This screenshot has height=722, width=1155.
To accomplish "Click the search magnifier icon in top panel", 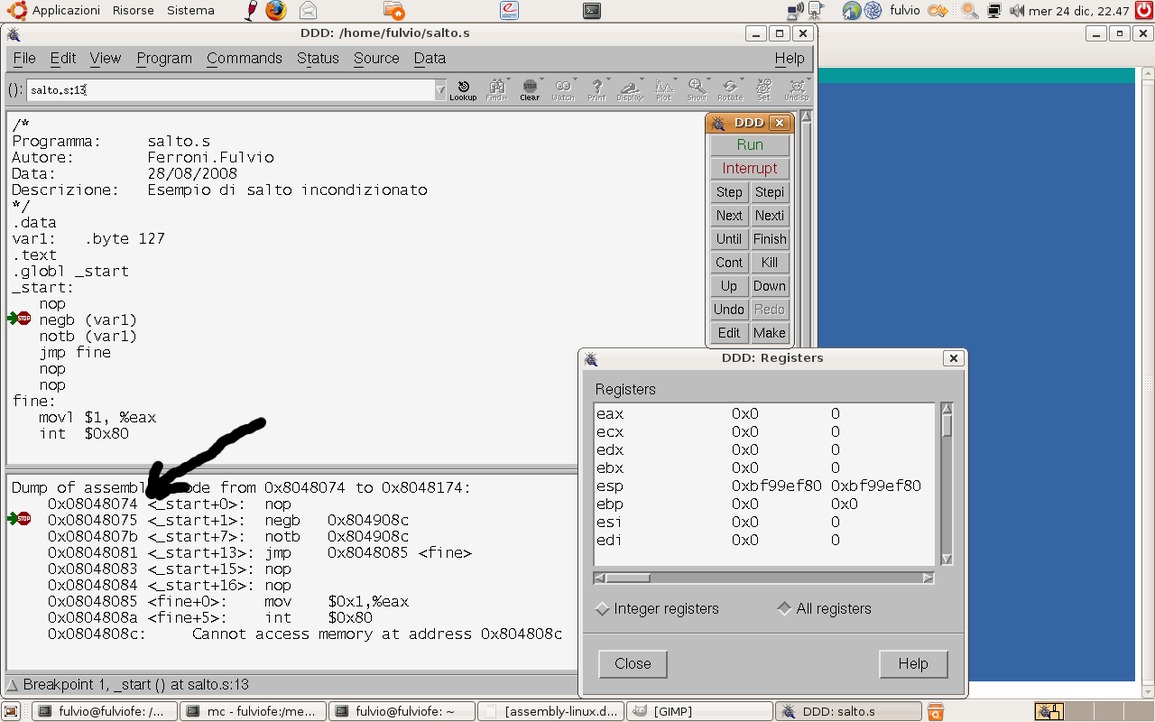I will click(970, 10).
